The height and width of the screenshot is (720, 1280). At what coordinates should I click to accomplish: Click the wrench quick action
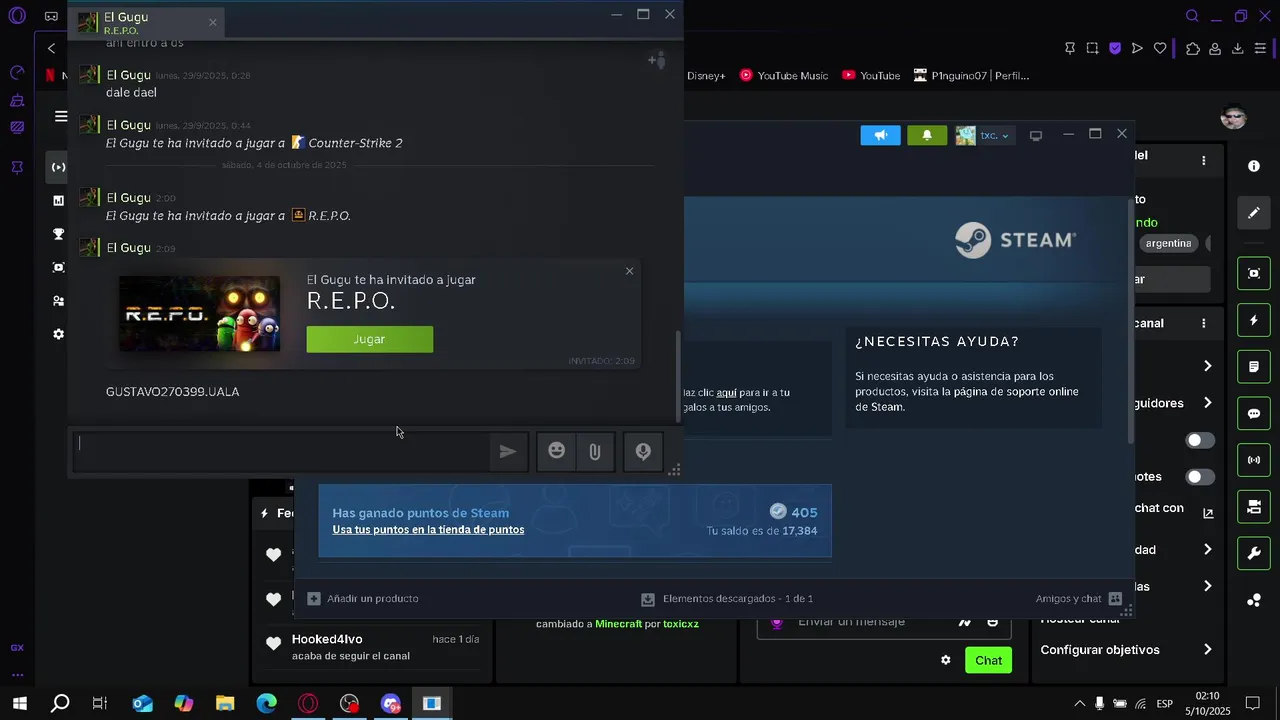pos(1254,553)
